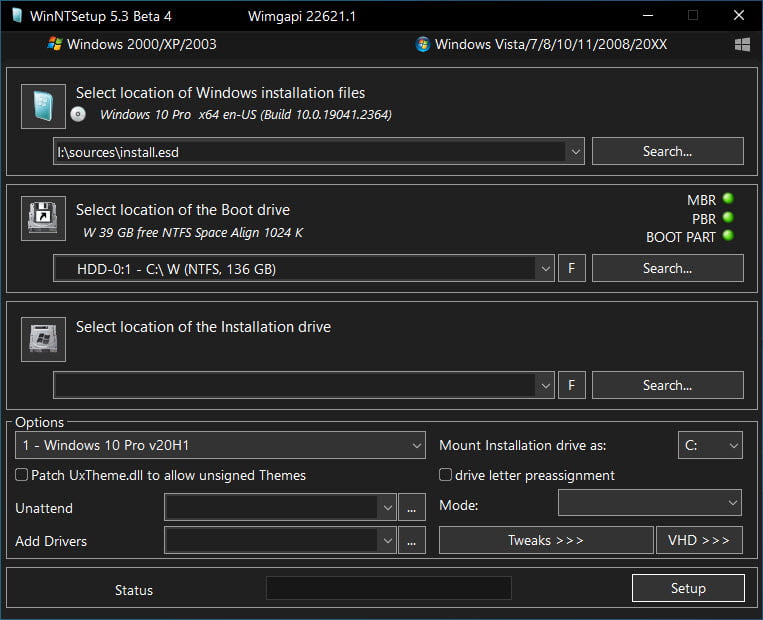
Task: Open the VHD >>> options
Action: point(699,540)
